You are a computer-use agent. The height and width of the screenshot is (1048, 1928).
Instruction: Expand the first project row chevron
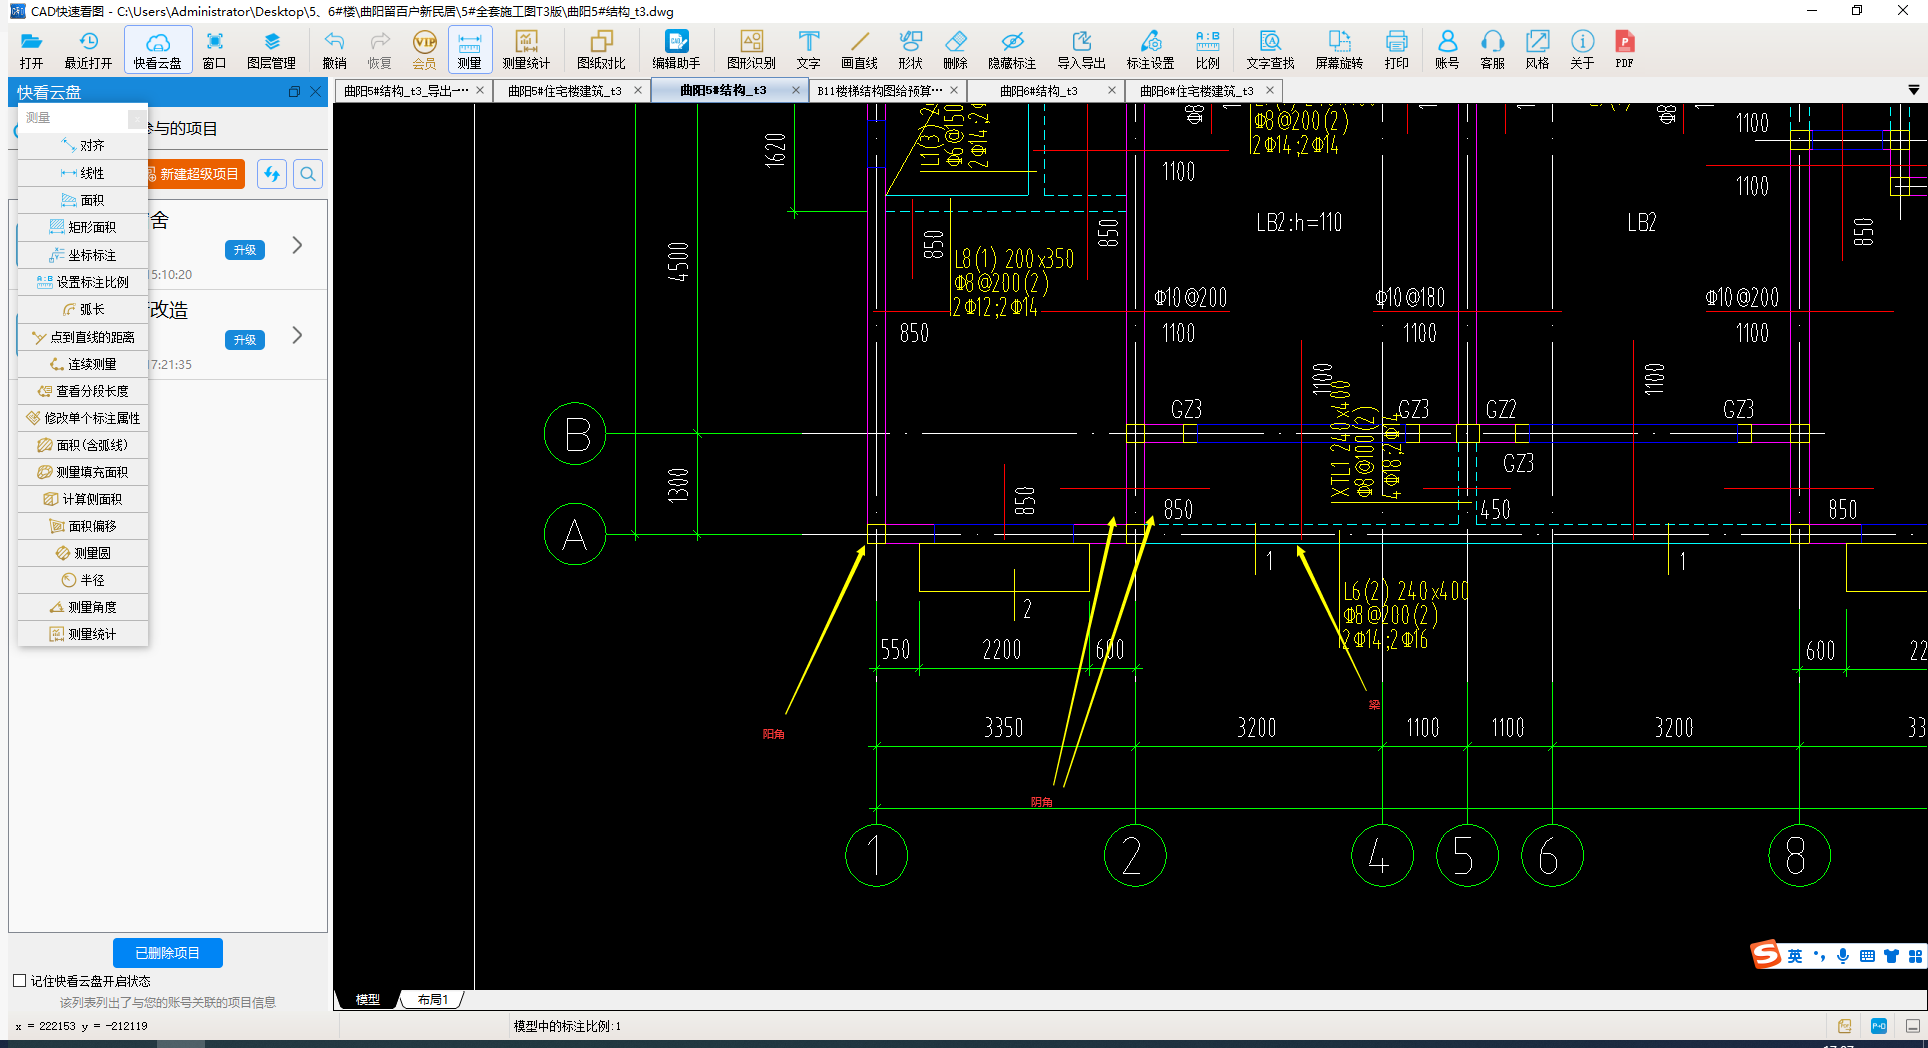click(297, 245)
